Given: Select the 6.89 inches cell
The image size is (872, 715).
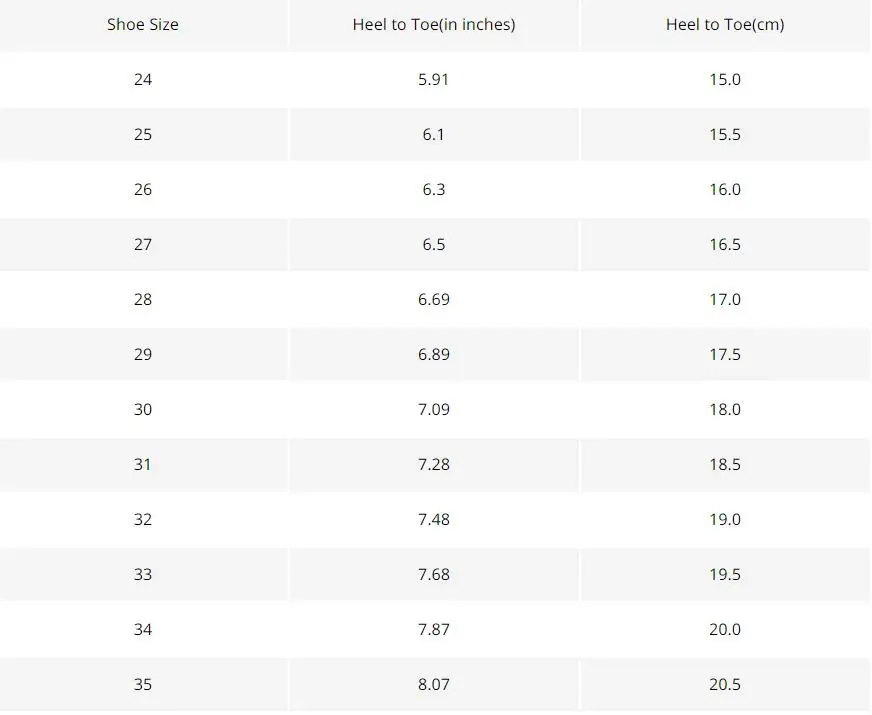Looking at the screenshot, I should (x=434, y=355).
